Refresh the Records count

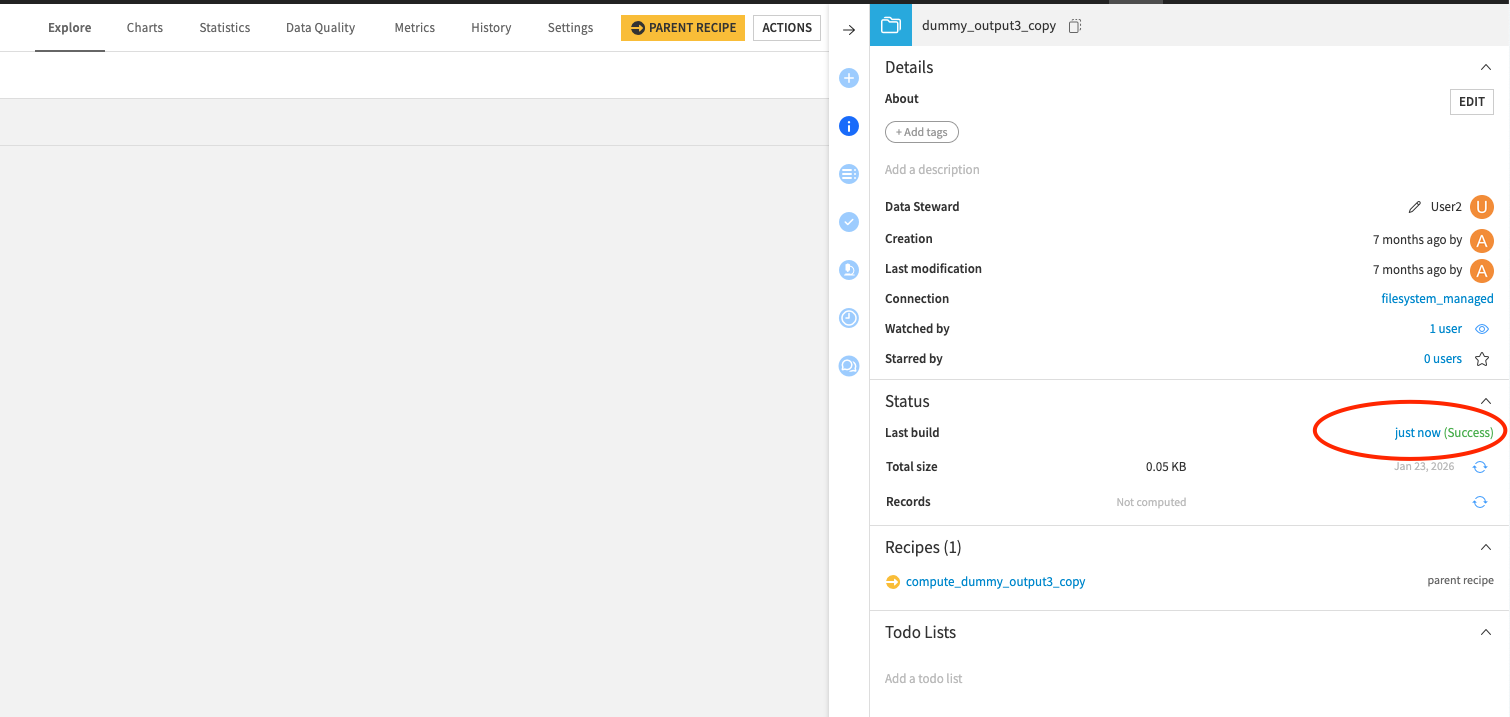point(1480,502)
